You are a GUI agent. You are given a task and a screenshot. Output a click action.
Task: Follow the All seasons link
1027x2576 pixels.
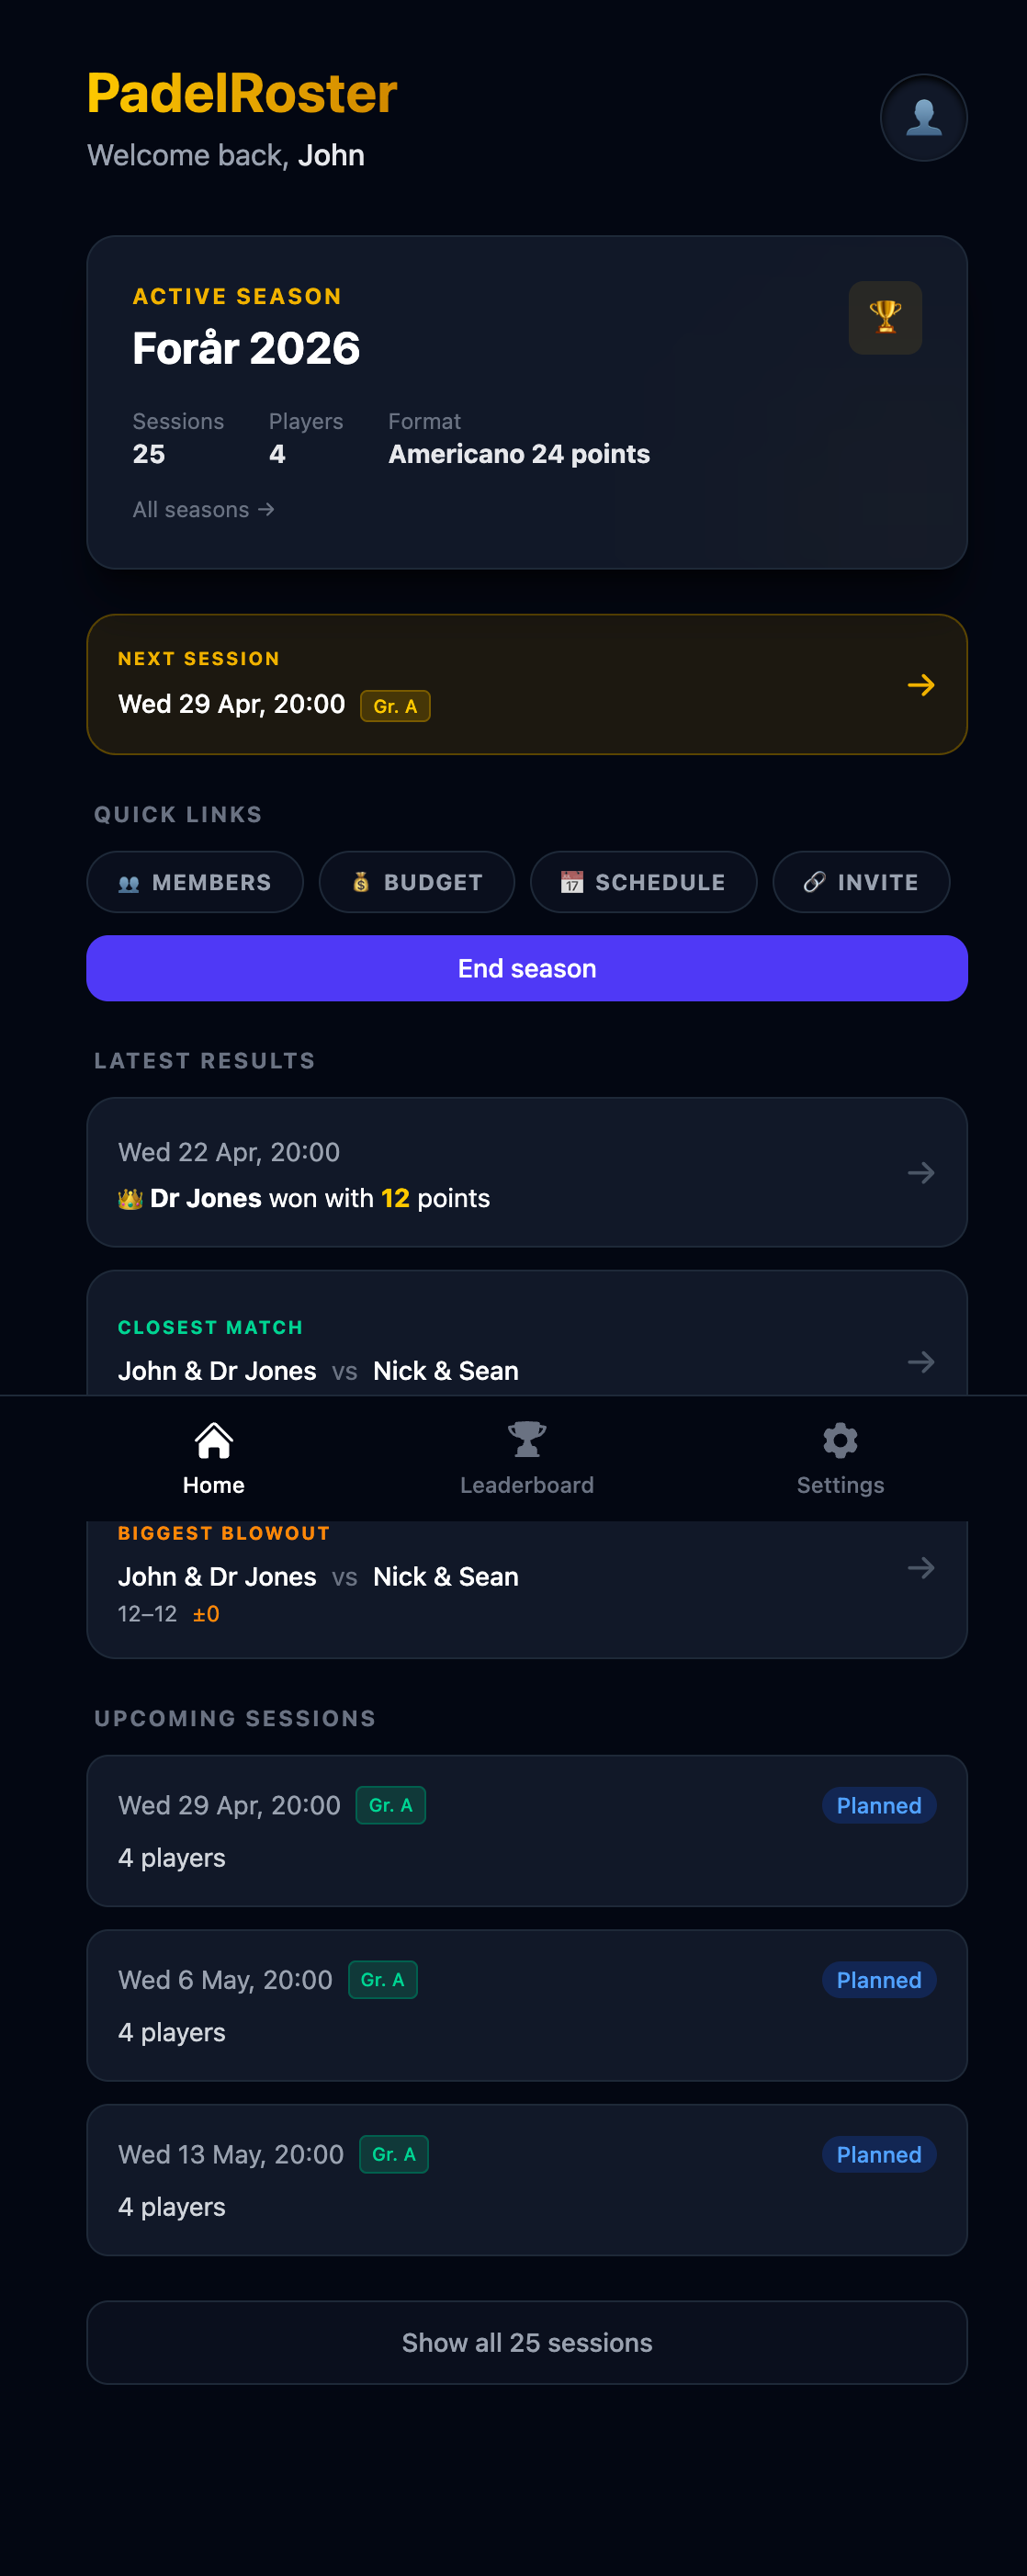203,509
